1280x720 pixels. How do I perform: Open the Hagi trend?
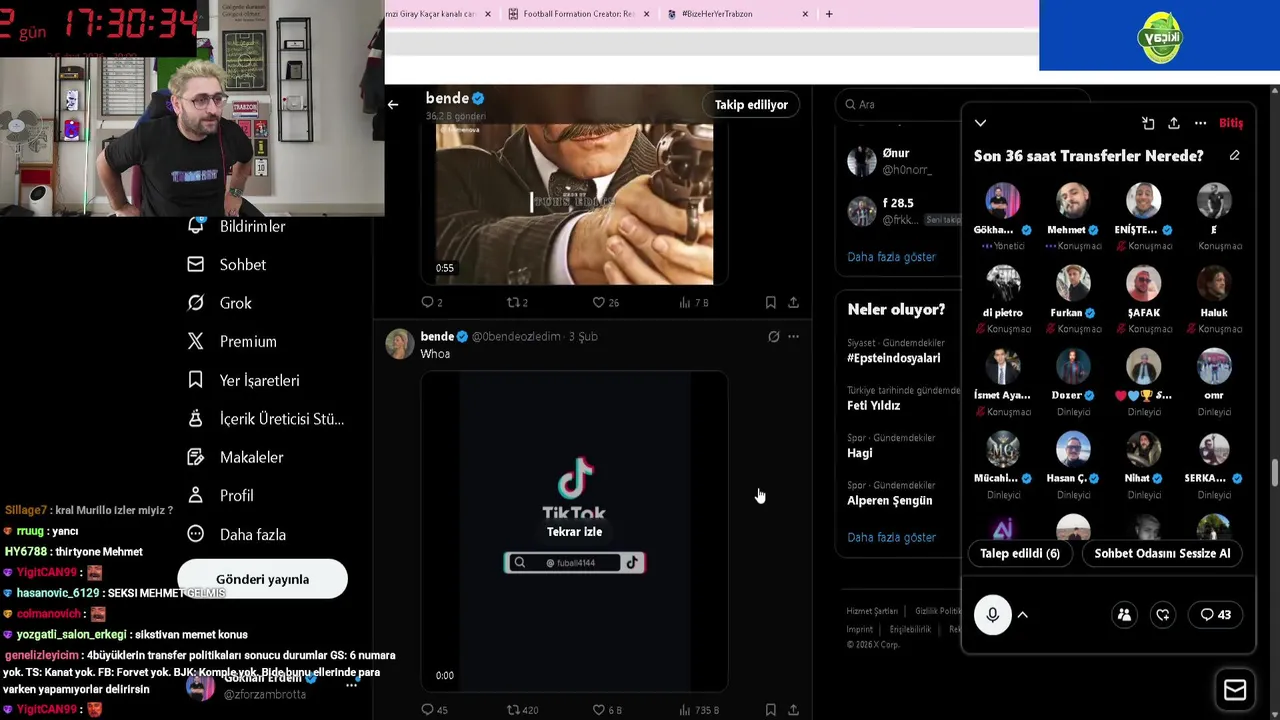coord(860,453)
